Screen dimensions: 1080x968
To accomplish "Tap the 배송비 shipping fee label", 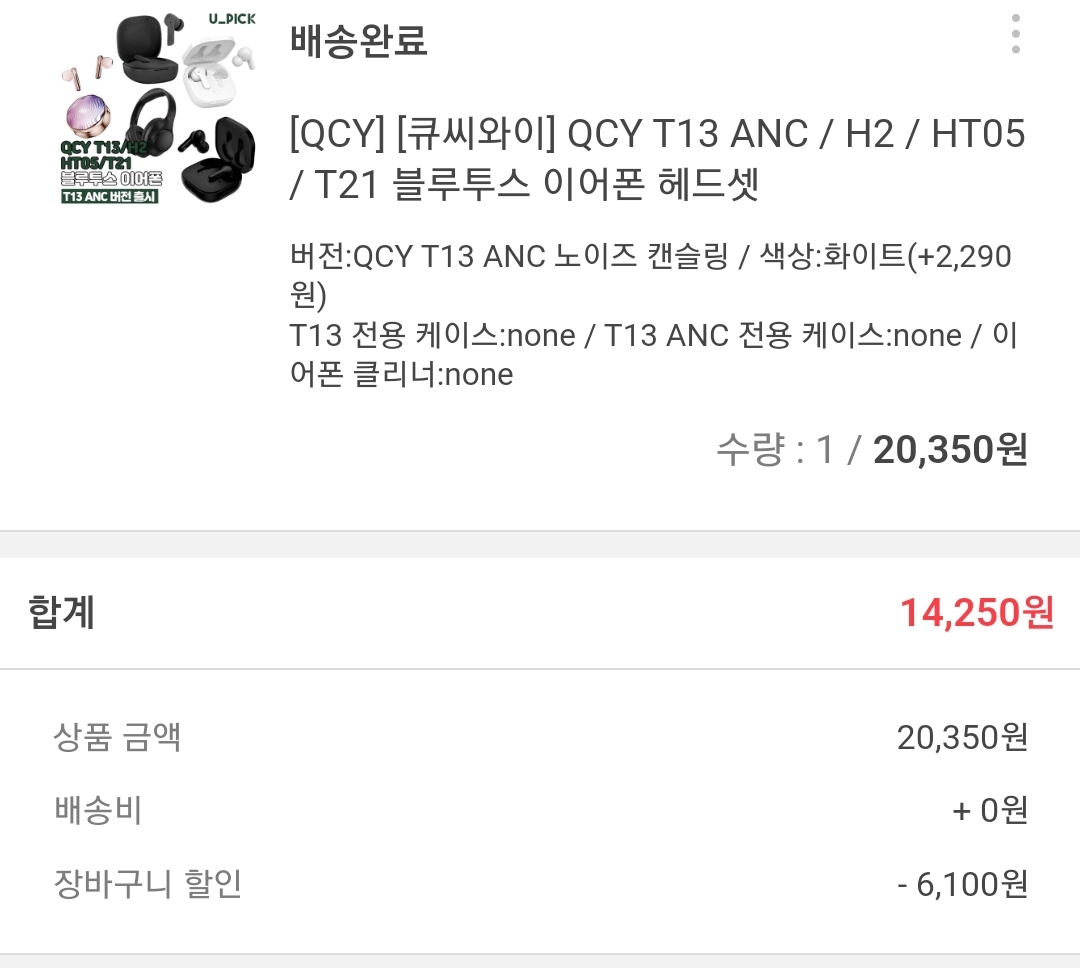I will tap(98, 810).
